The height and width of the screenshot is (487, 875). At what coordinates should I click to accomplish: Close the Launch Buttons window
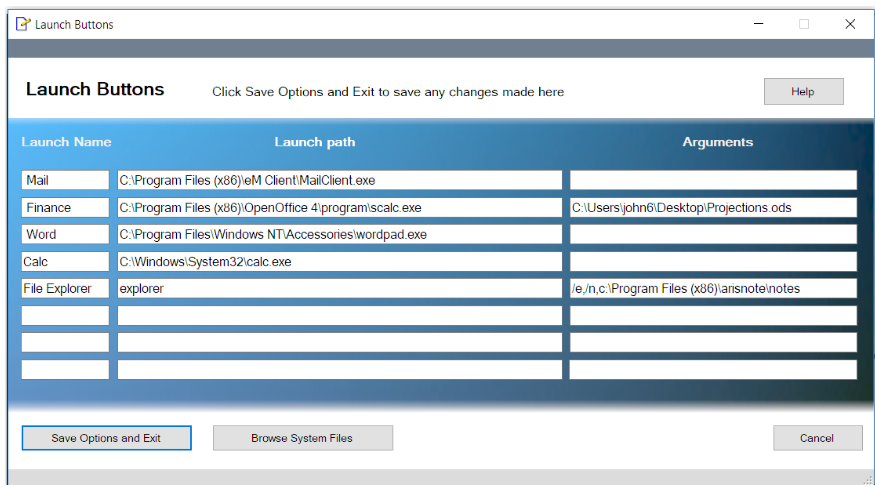coord(850,24)
